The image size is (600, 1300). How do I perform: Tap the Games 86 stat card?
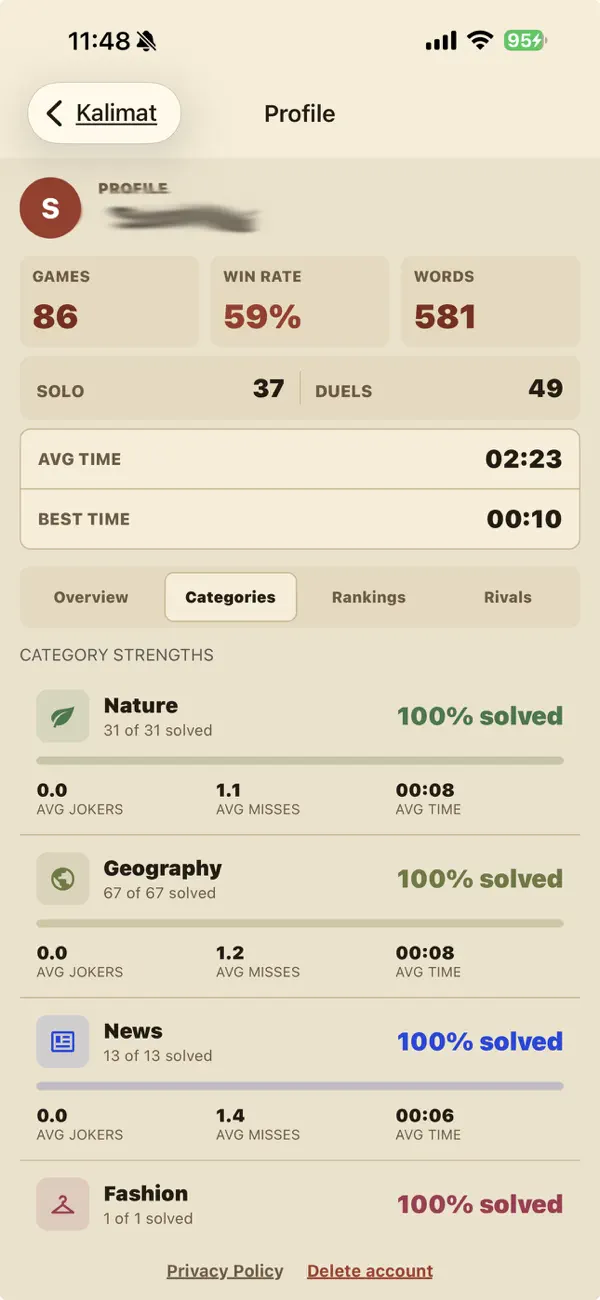109,302
